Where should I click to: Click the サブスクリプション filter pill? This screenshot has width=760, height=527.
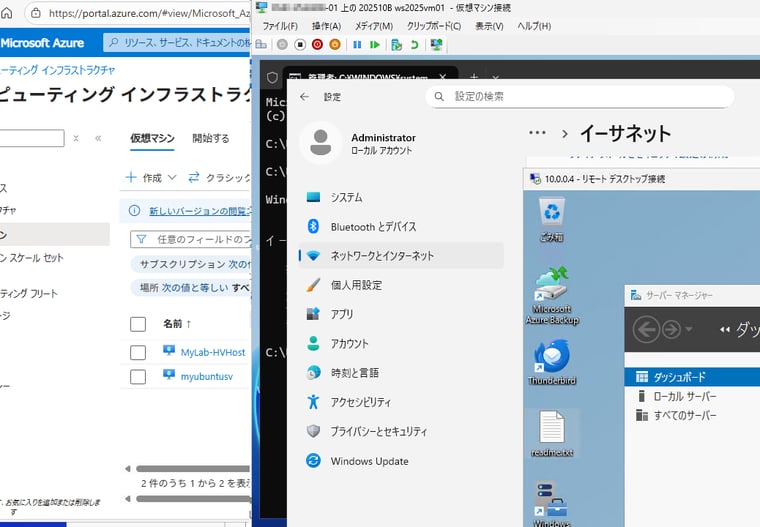coord(190,264)
